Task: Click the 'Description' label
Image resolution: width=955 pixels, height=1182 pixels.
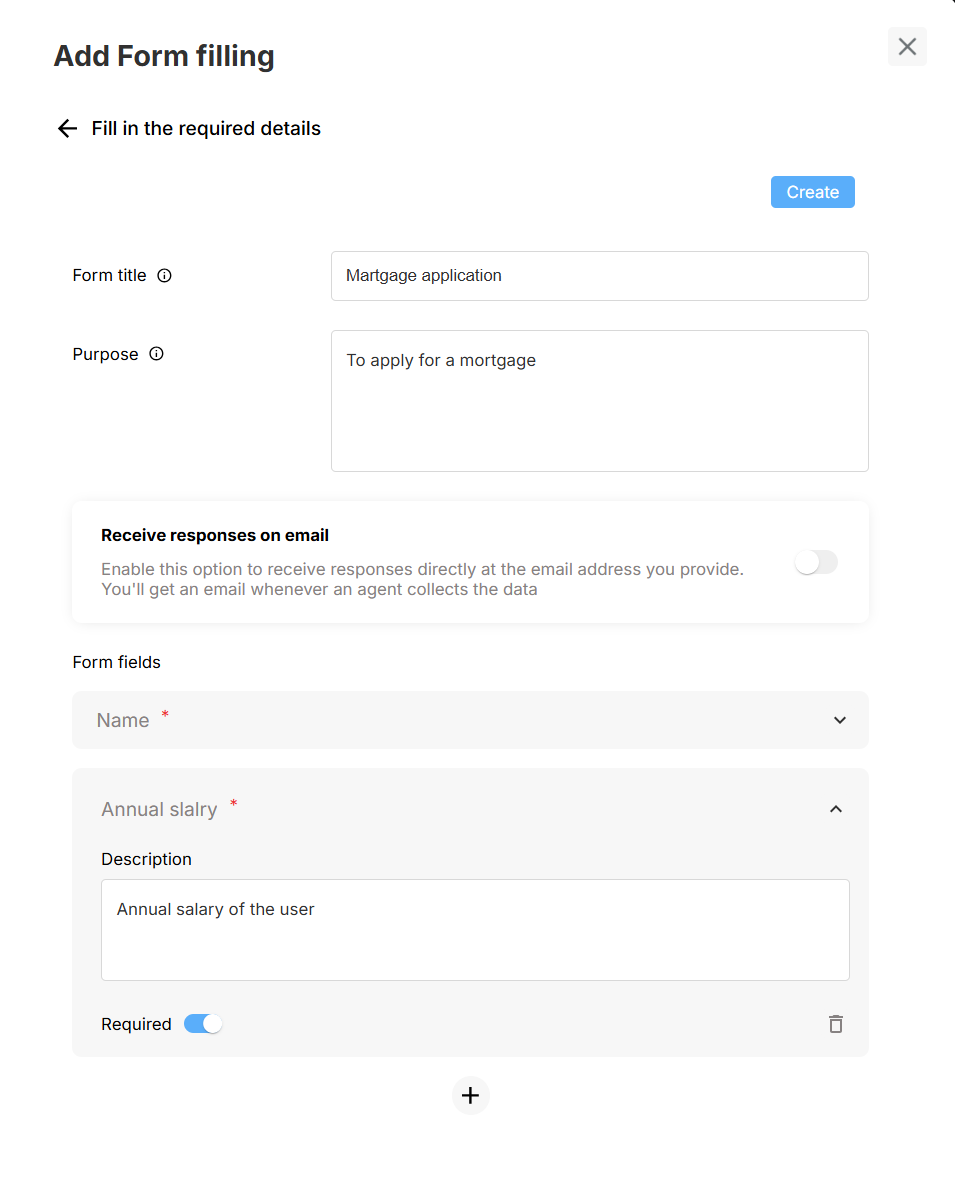Action: point(147,859)
